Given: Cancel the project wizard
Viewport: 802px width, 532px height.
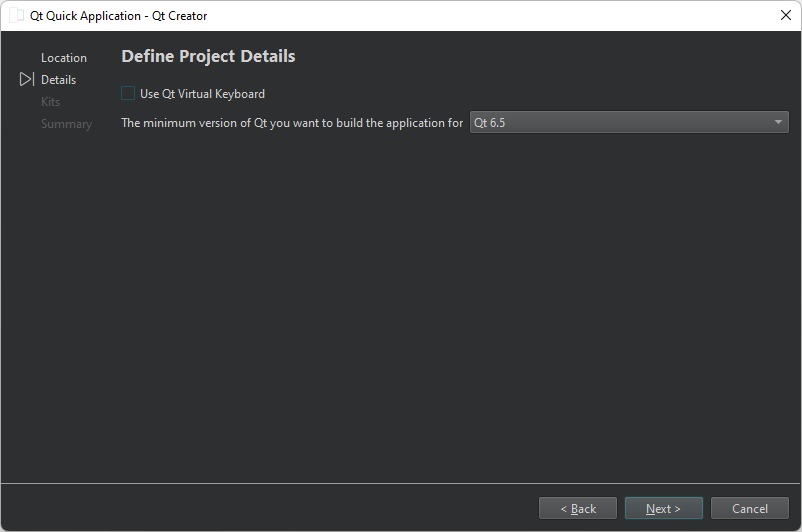Looking at the screenshot, I should [x=749, y=509].
